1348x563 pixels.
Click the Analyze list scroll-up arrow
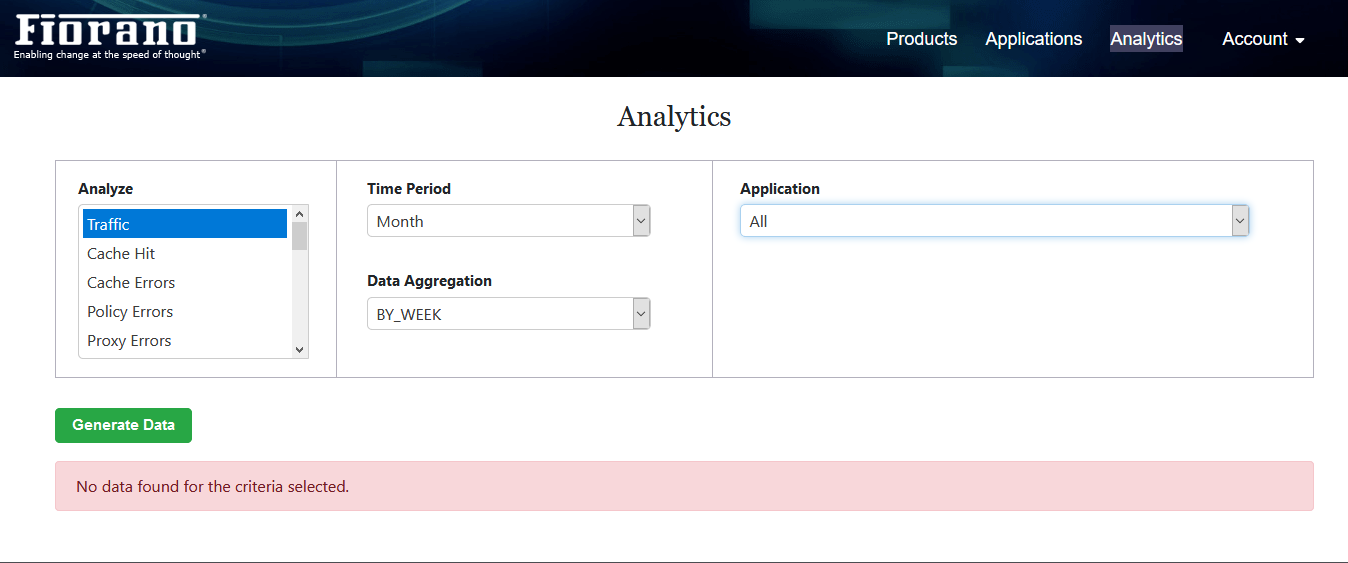pyautogui.click(x=299, y=214)
